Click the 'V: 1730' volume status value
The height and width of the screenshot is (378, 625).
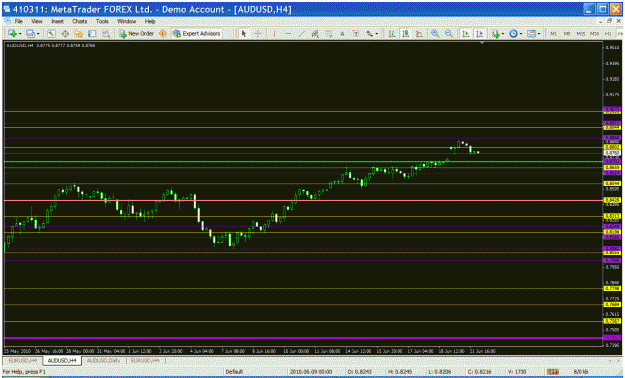pyautogui.click(x=517, y=372)
